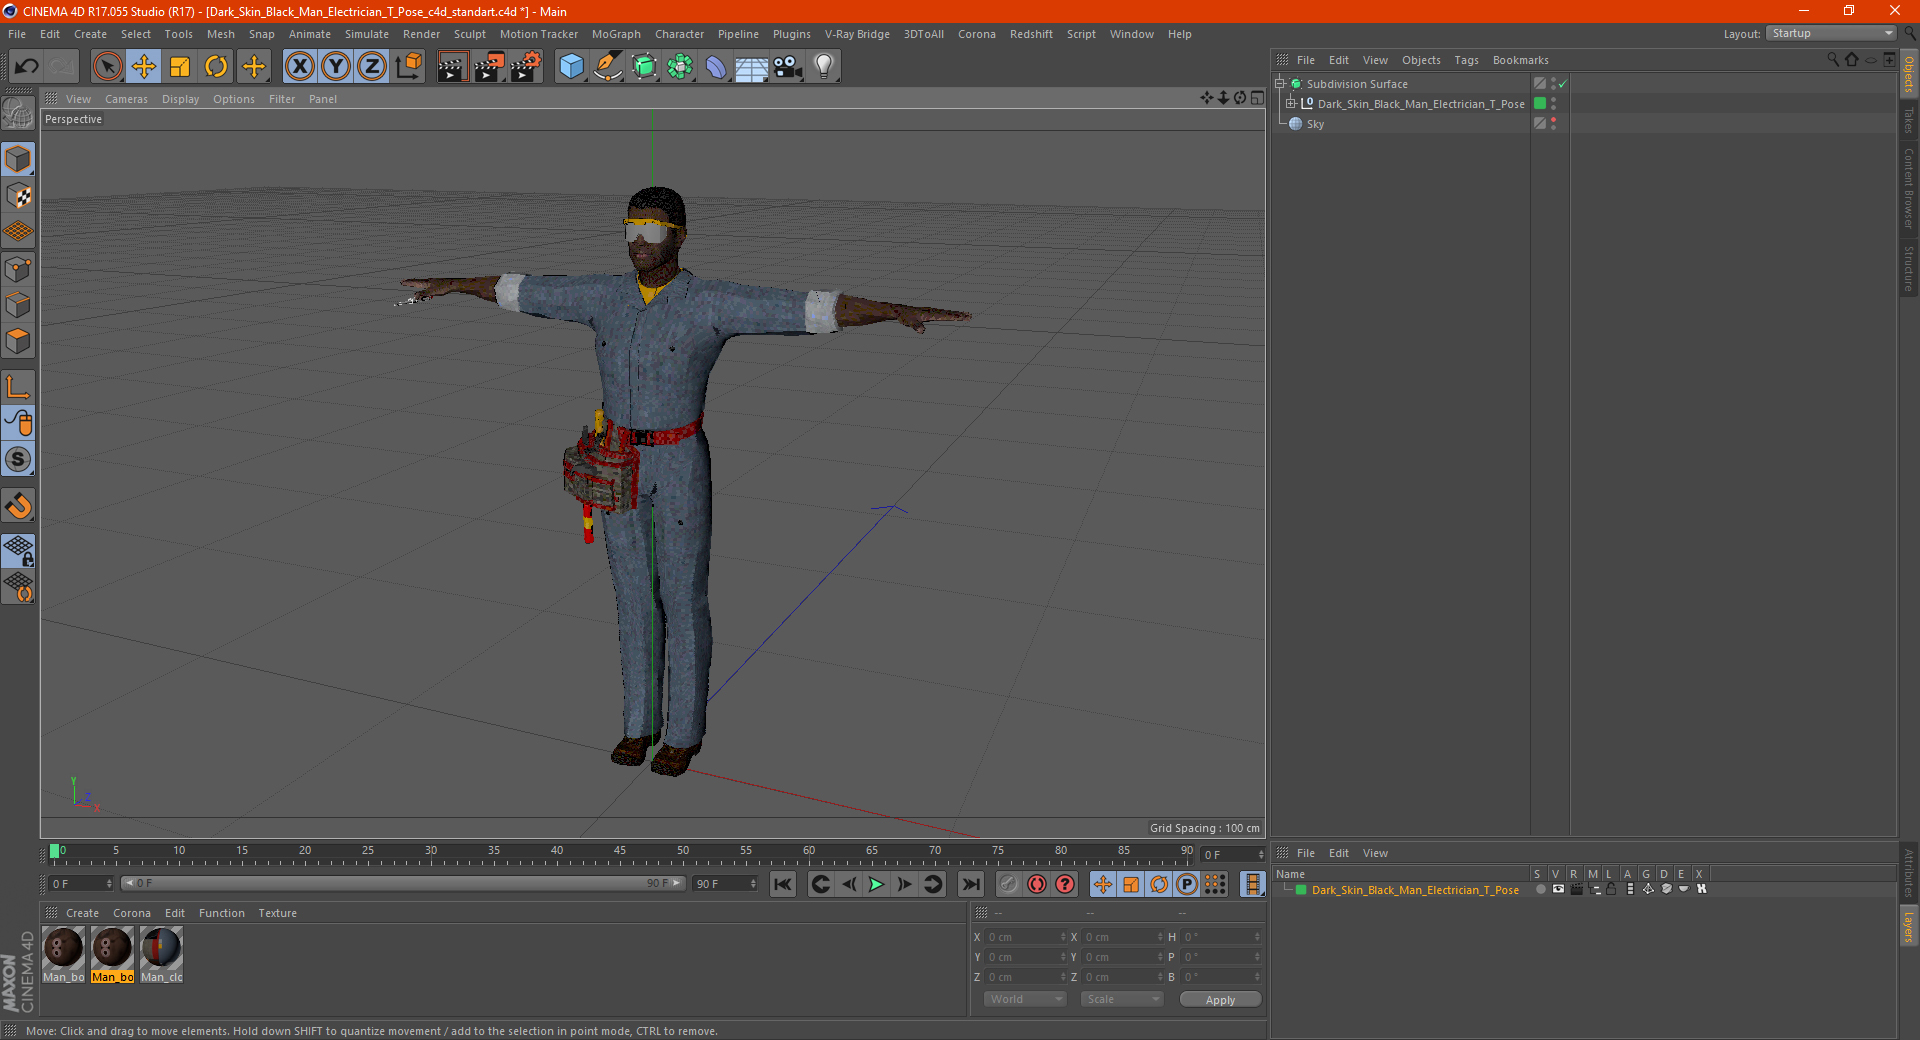Screen dimensions: 1920x1040
Task: Click Make Editable icon in left sidebar
Action: [18, 114]
